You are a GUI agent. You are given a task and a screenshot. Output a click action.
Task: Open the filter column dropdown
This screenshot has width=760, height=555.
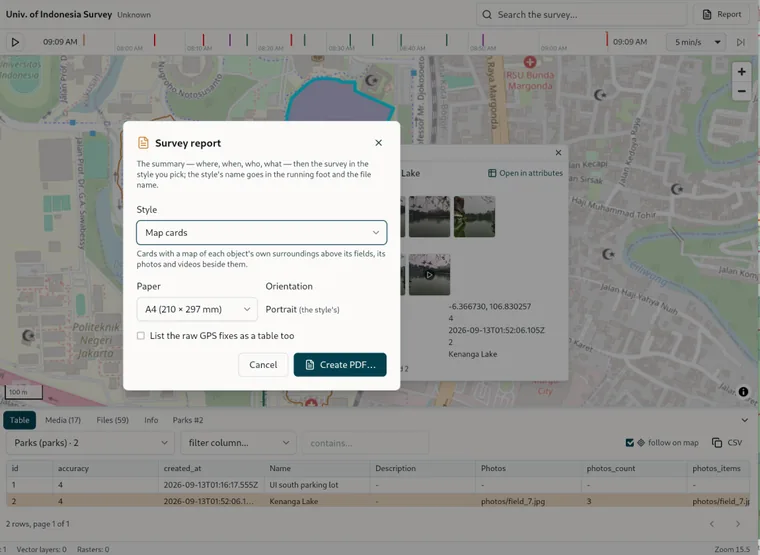(x=238, y=443)
